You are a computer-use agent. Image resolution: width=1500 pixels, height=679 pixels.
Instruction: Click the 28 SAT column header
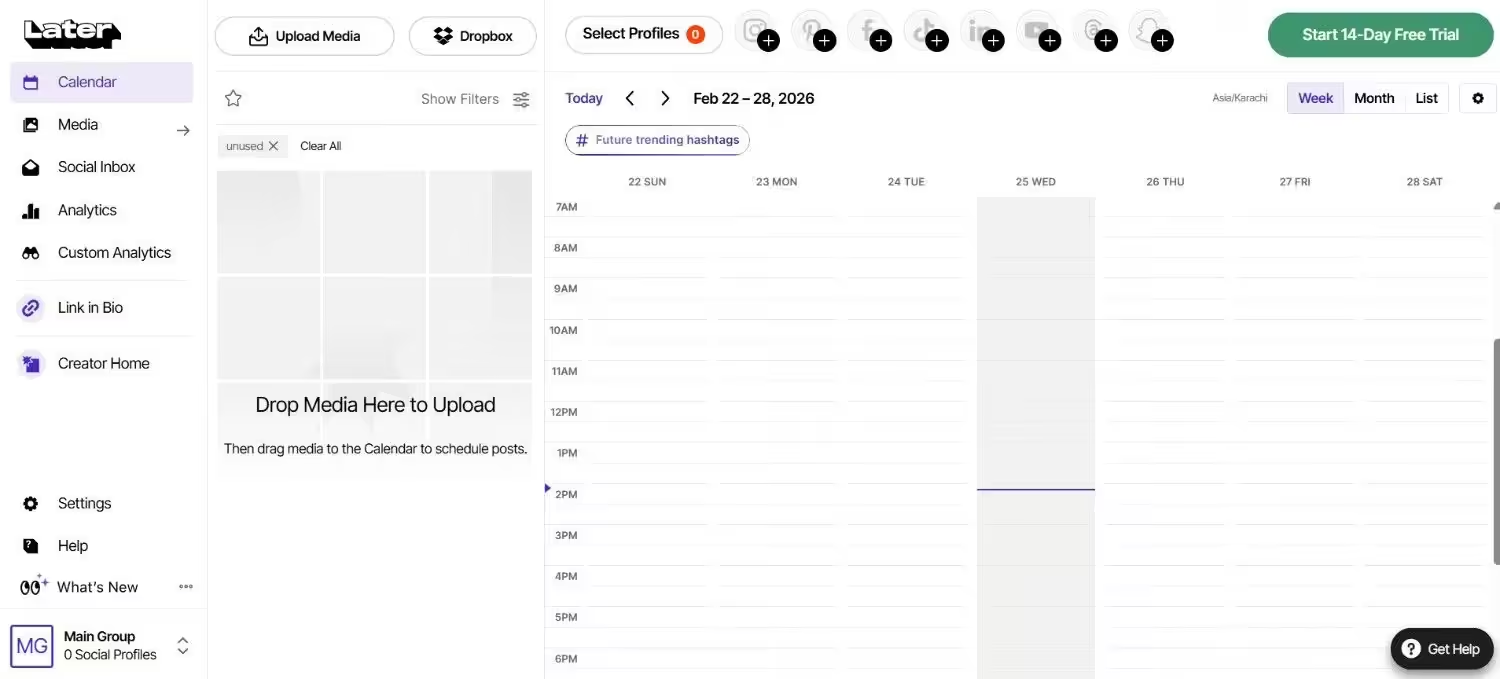coord(1425,182)
